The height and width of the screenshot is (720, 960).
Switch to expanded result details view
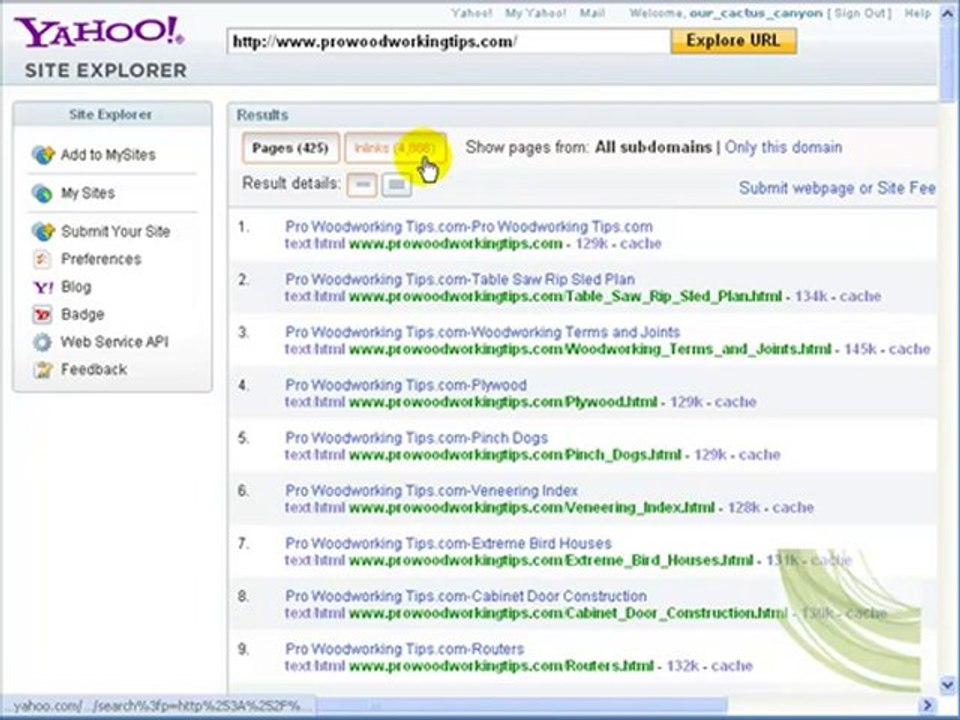pos(397,184)
